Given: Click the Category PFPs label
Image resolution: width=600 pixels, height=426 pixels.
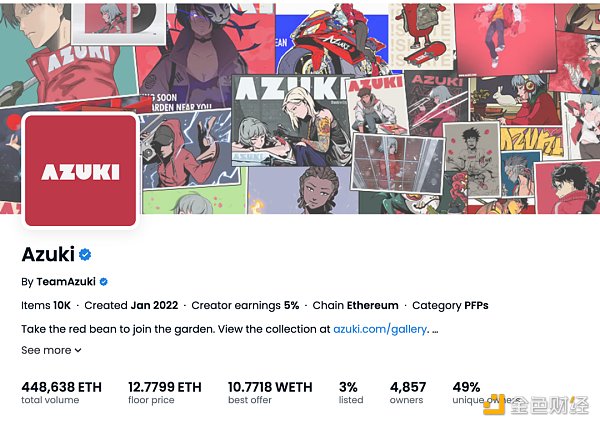Looking at the screenshot, I should tap(450, 305).
